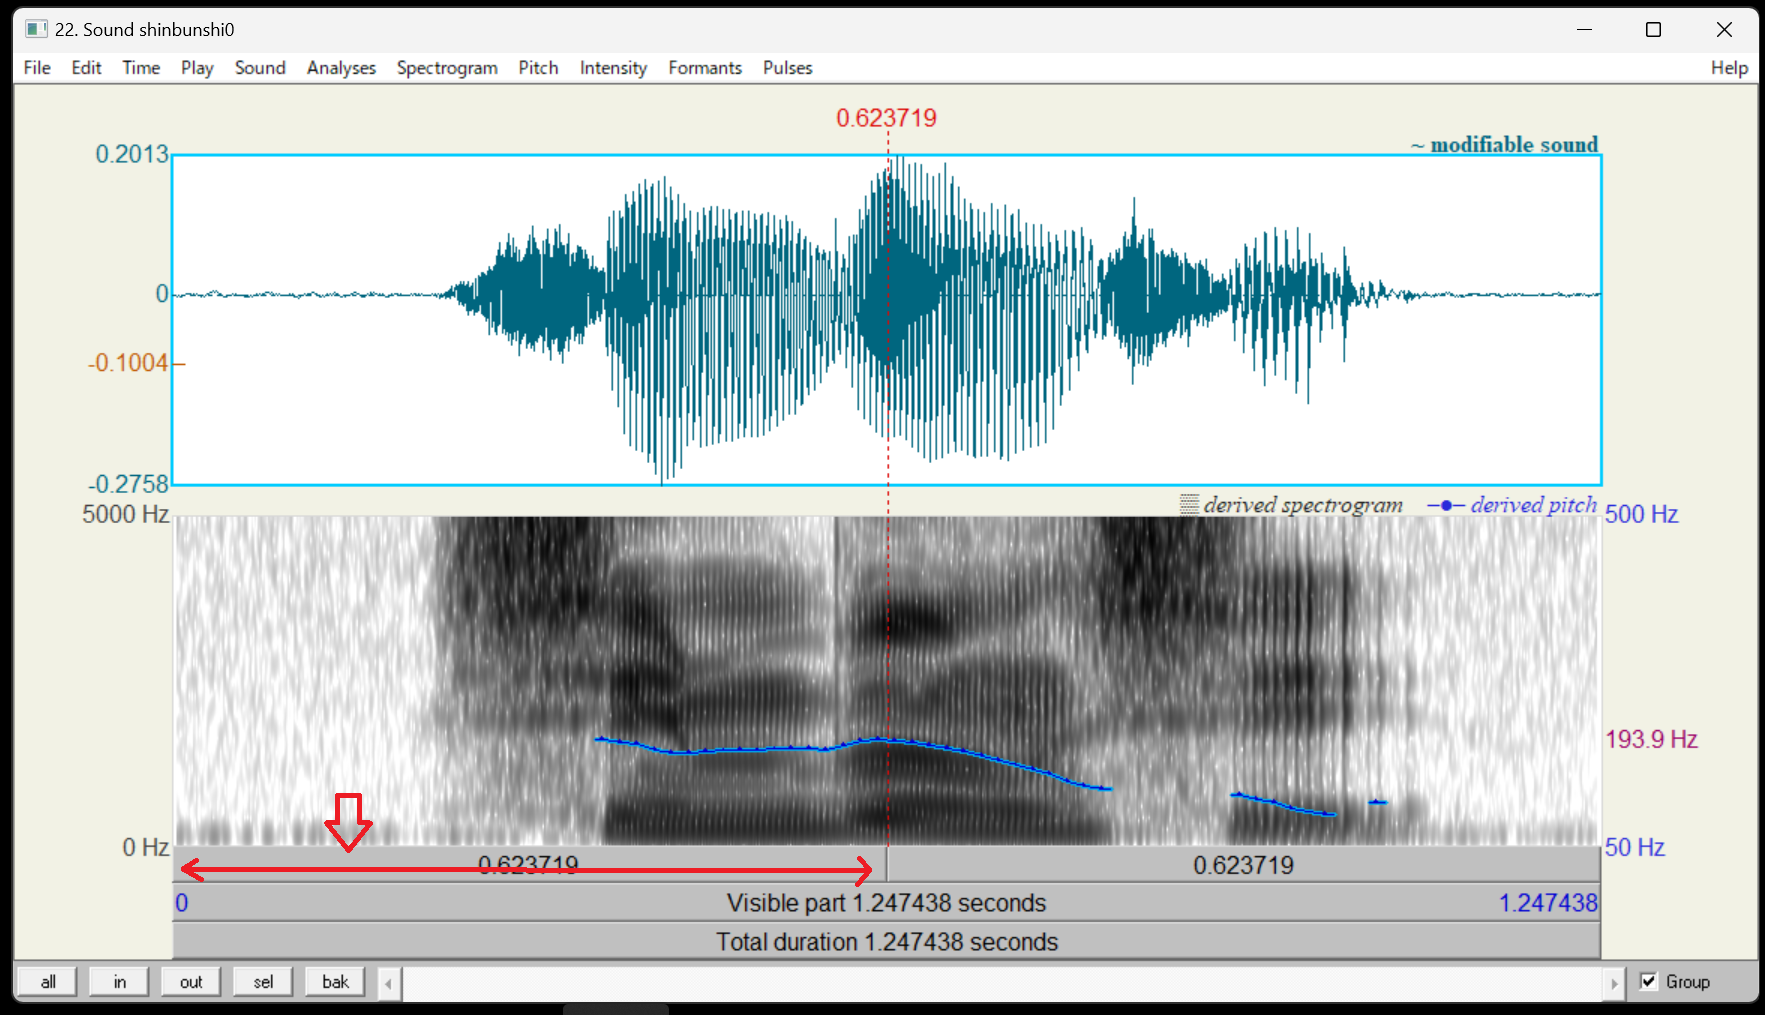1765x1015 pixels.
Task: Open the Pitch menu
Action: [538, 67]
